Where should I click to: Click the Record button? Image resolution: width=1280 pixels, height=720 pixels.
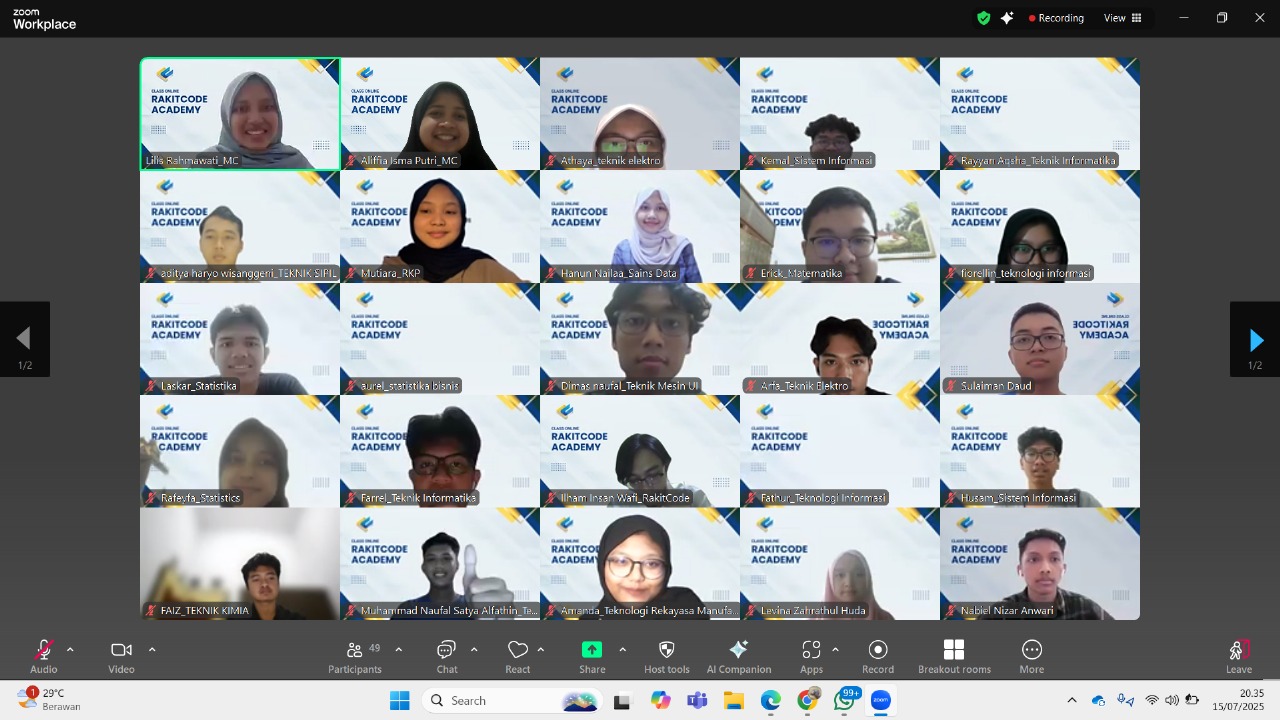pos(878,657)
